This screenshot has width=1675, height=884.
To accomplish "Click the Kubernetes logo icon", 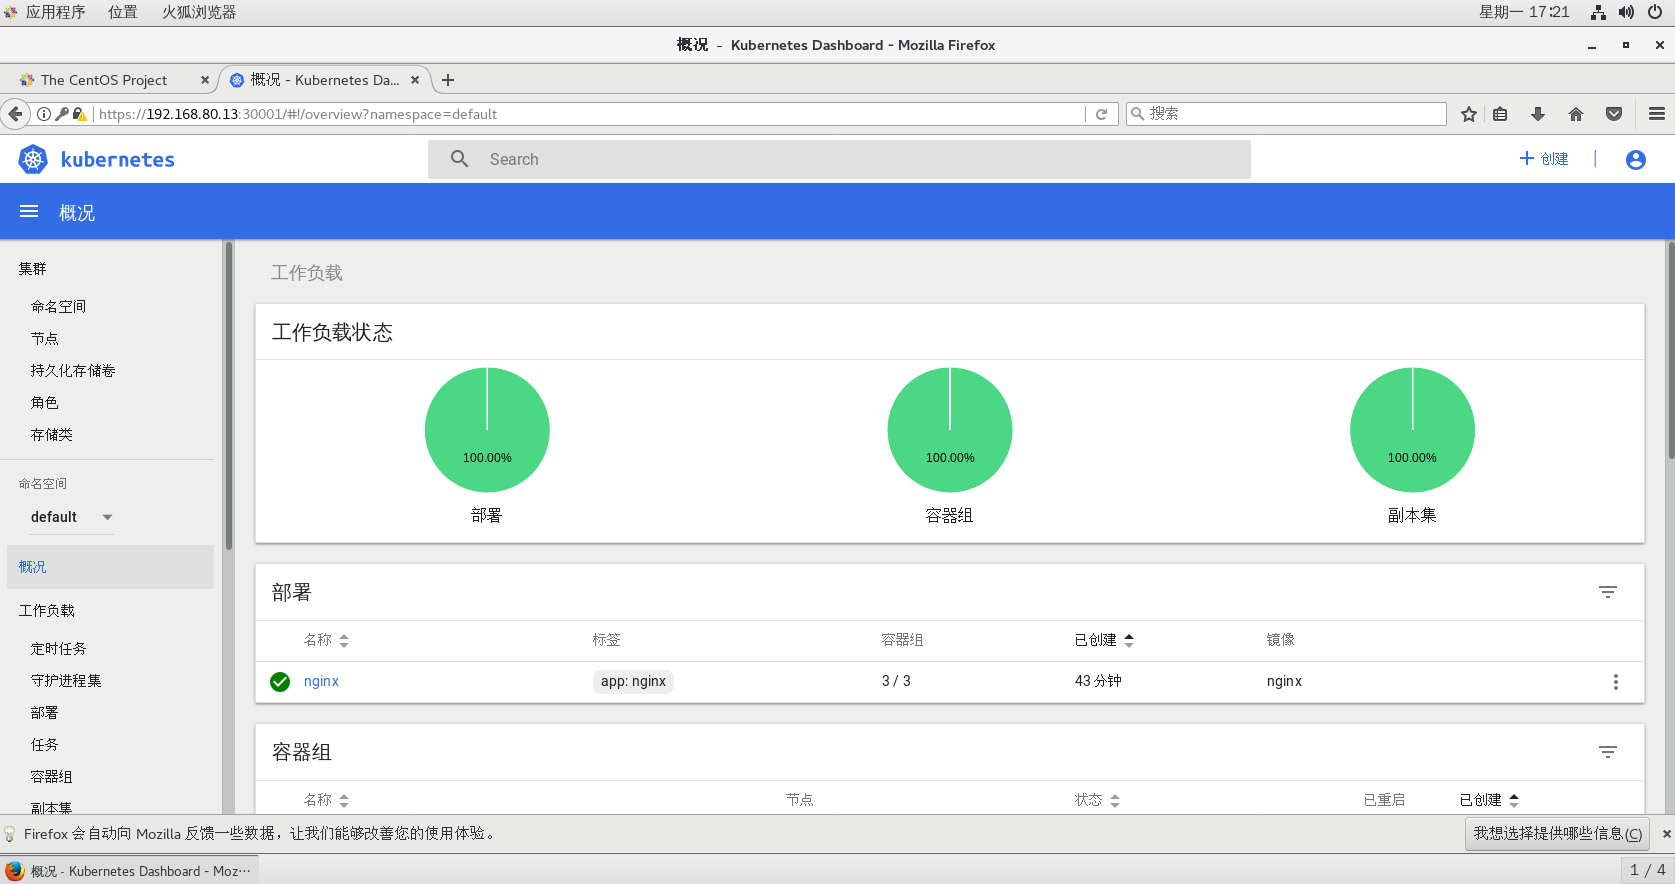I will [33, 159].
